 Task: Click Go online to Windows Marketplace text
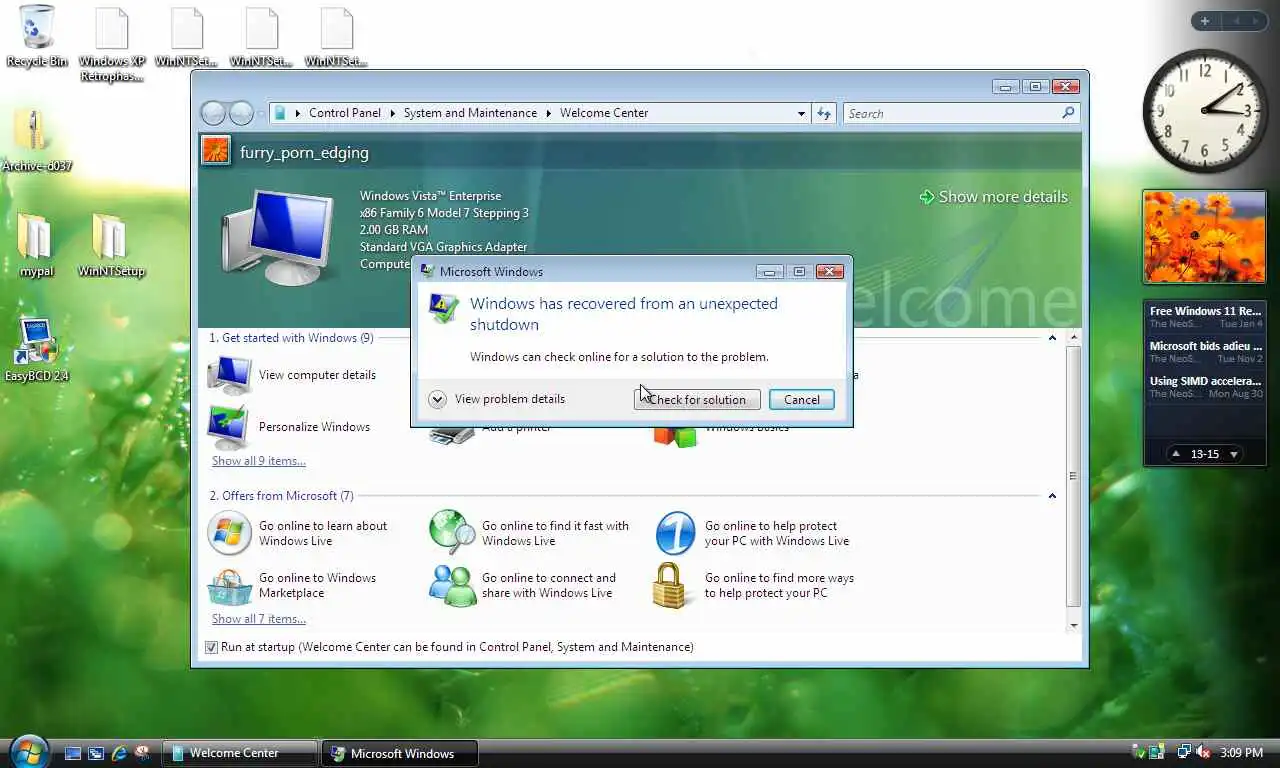[317, 586]
